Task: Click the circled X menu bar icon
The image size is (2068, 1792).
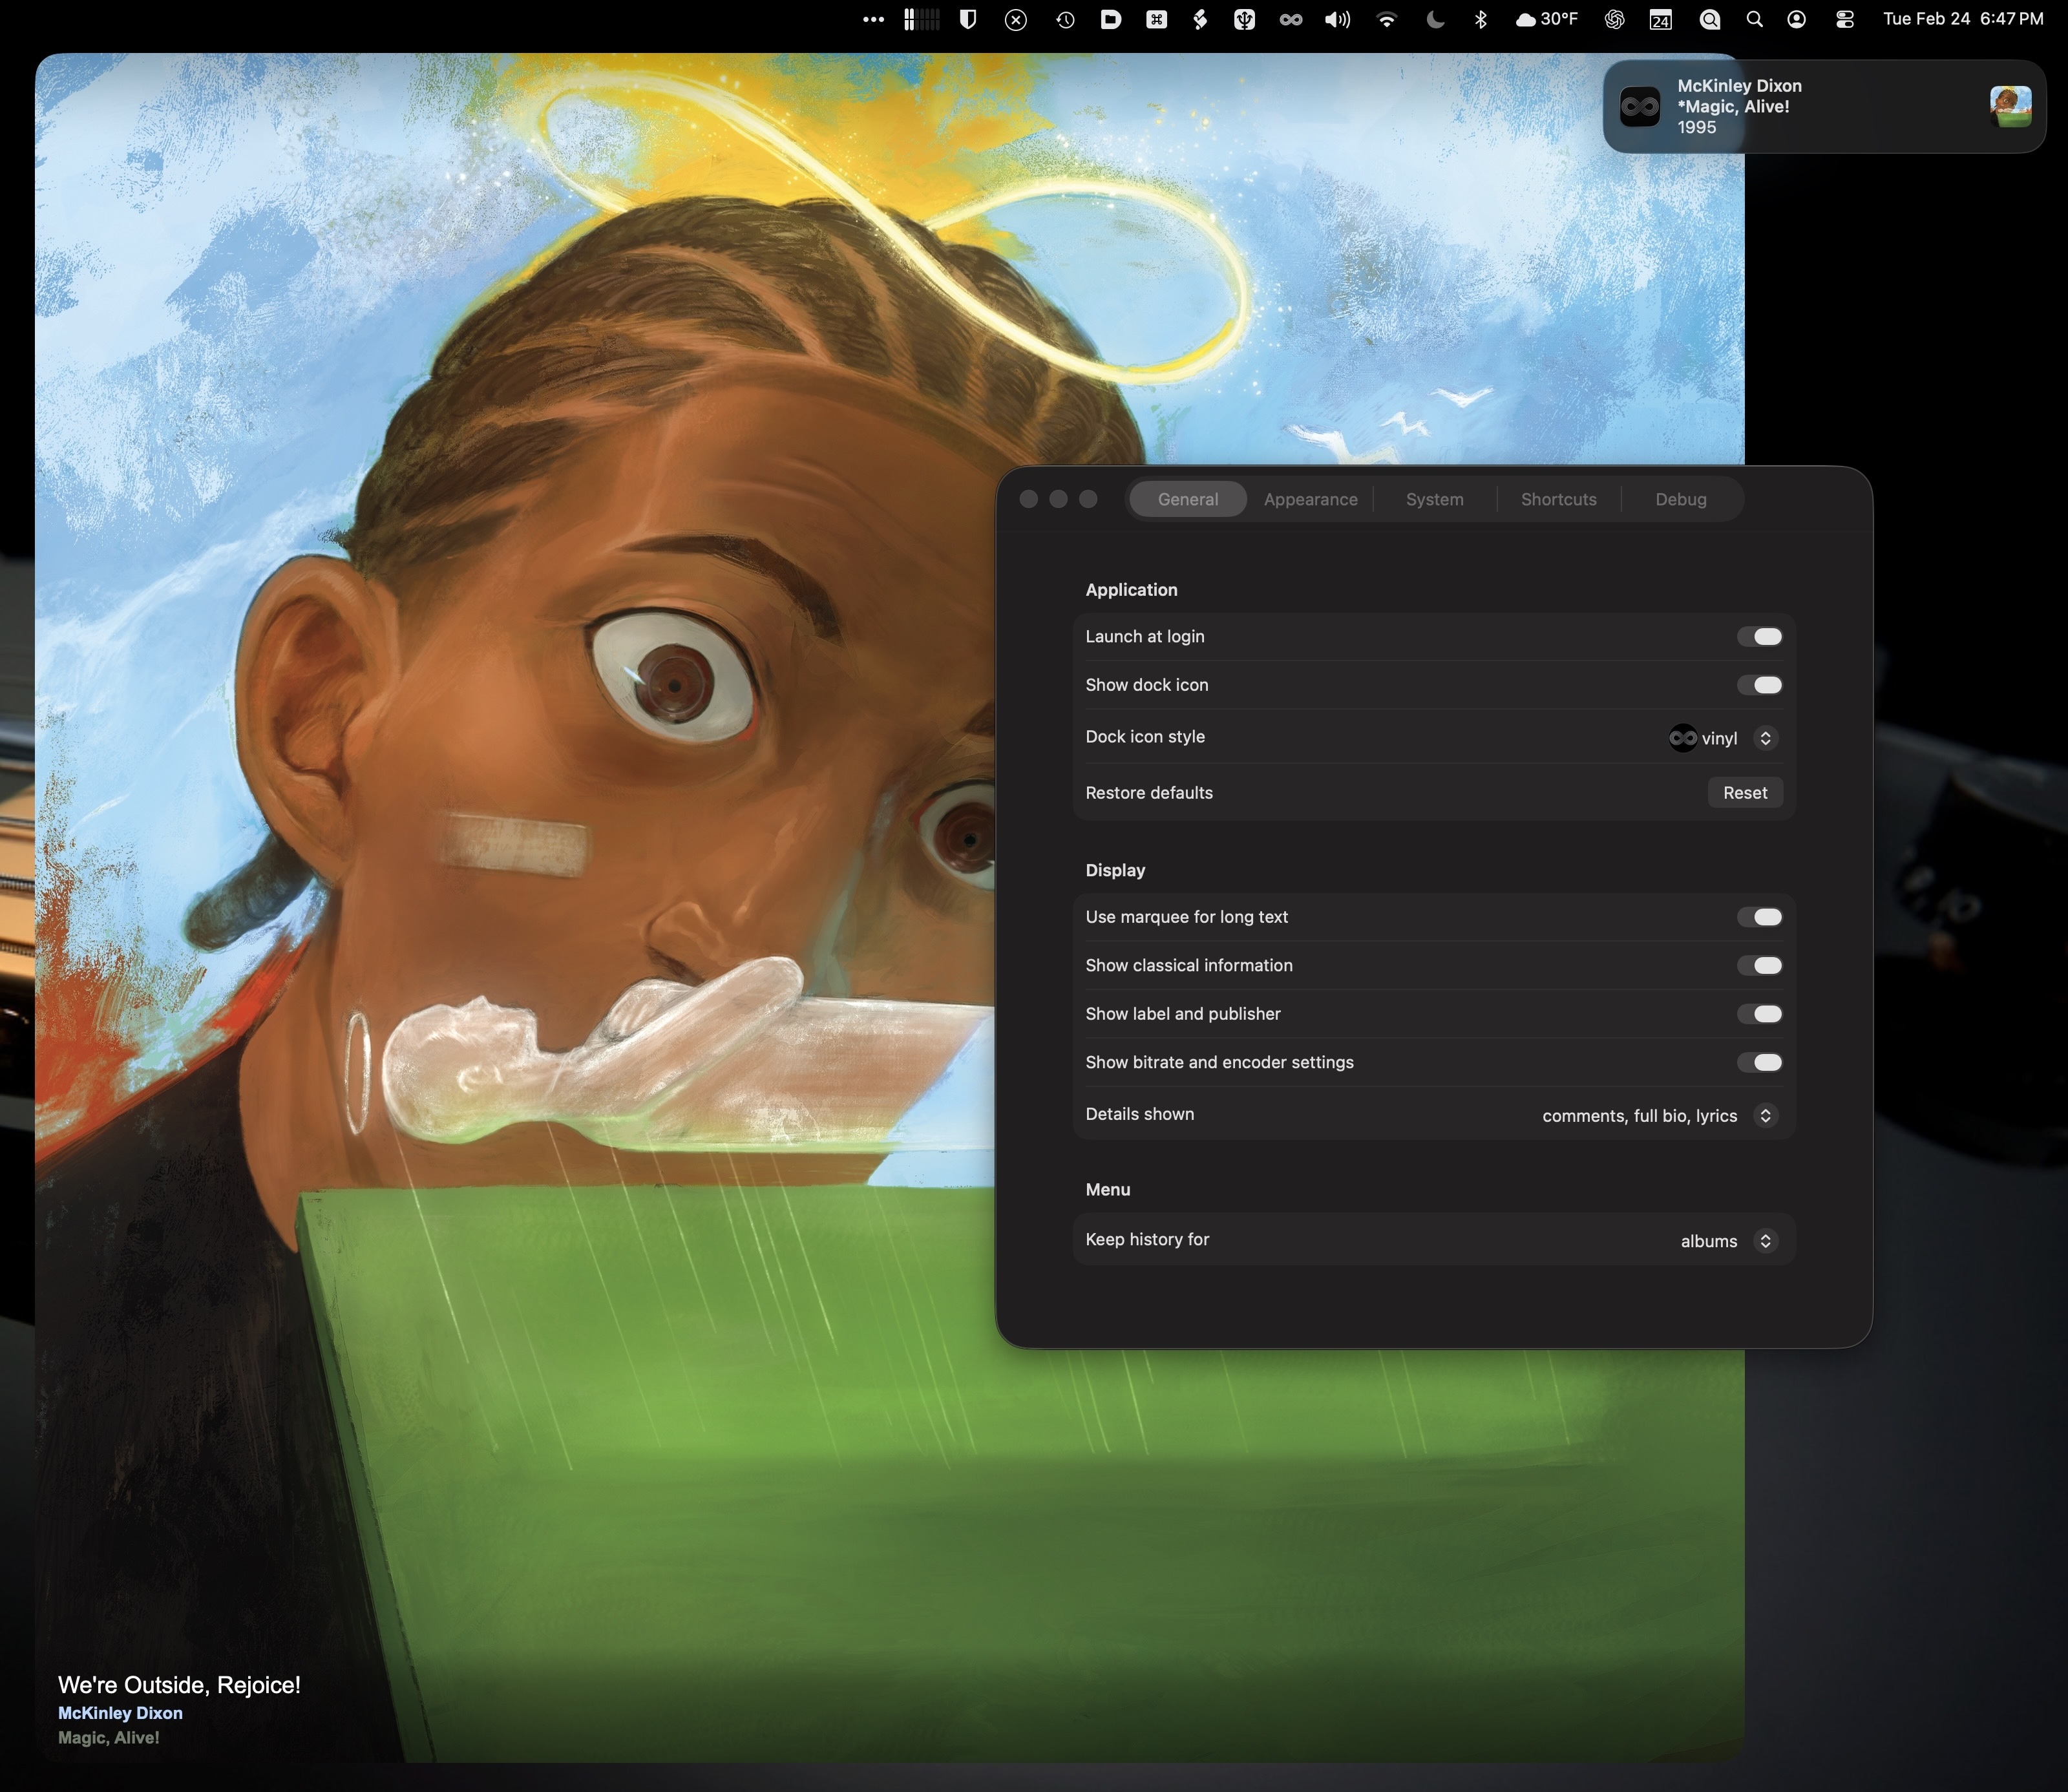Action: [x=1016, y=20]
